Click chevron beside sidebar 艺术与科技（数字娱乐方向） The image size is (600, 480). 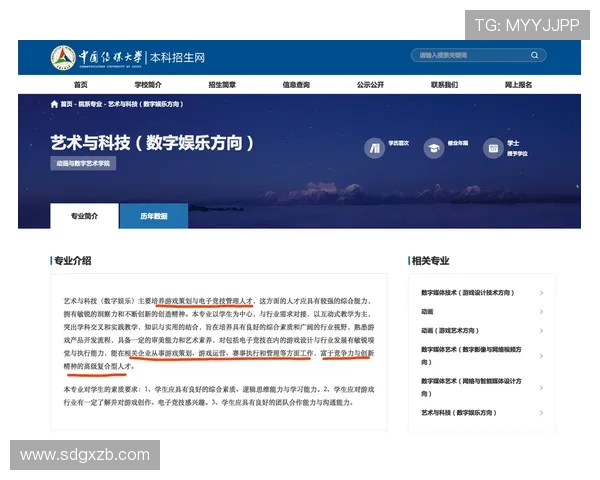pyautogui.click(x=541, y=413)
